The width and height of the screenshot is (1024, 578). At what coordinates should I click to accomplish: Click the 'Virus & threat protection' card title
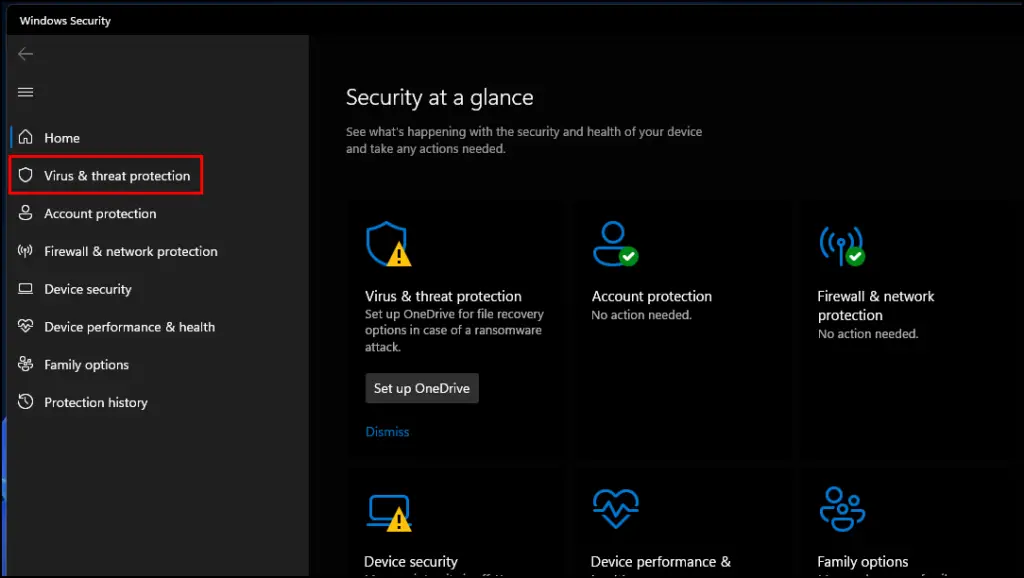(x=443, y=296)
